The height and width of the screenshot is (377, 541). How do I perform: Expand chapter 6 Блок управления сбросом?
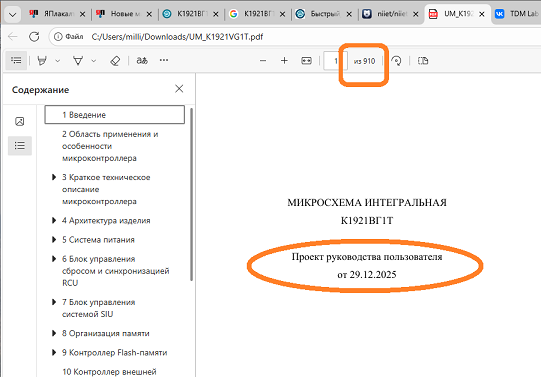(x=54, y=259)
